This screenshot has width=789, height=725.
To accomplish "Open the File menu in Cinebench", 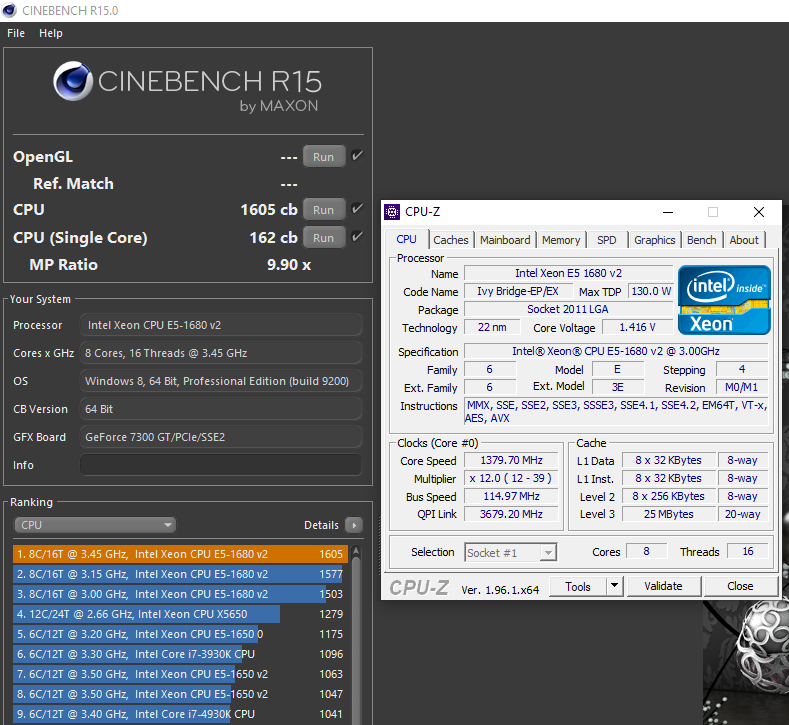I will [x=16, y=33].
